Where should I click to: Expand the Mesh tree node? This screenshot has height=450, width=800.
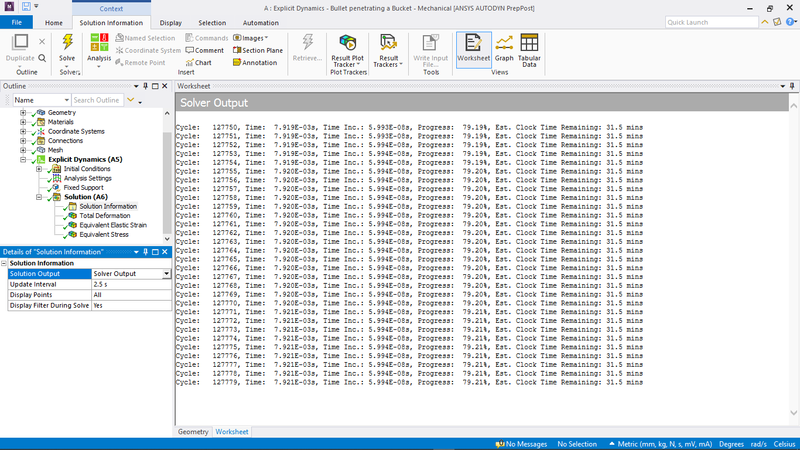23,151
